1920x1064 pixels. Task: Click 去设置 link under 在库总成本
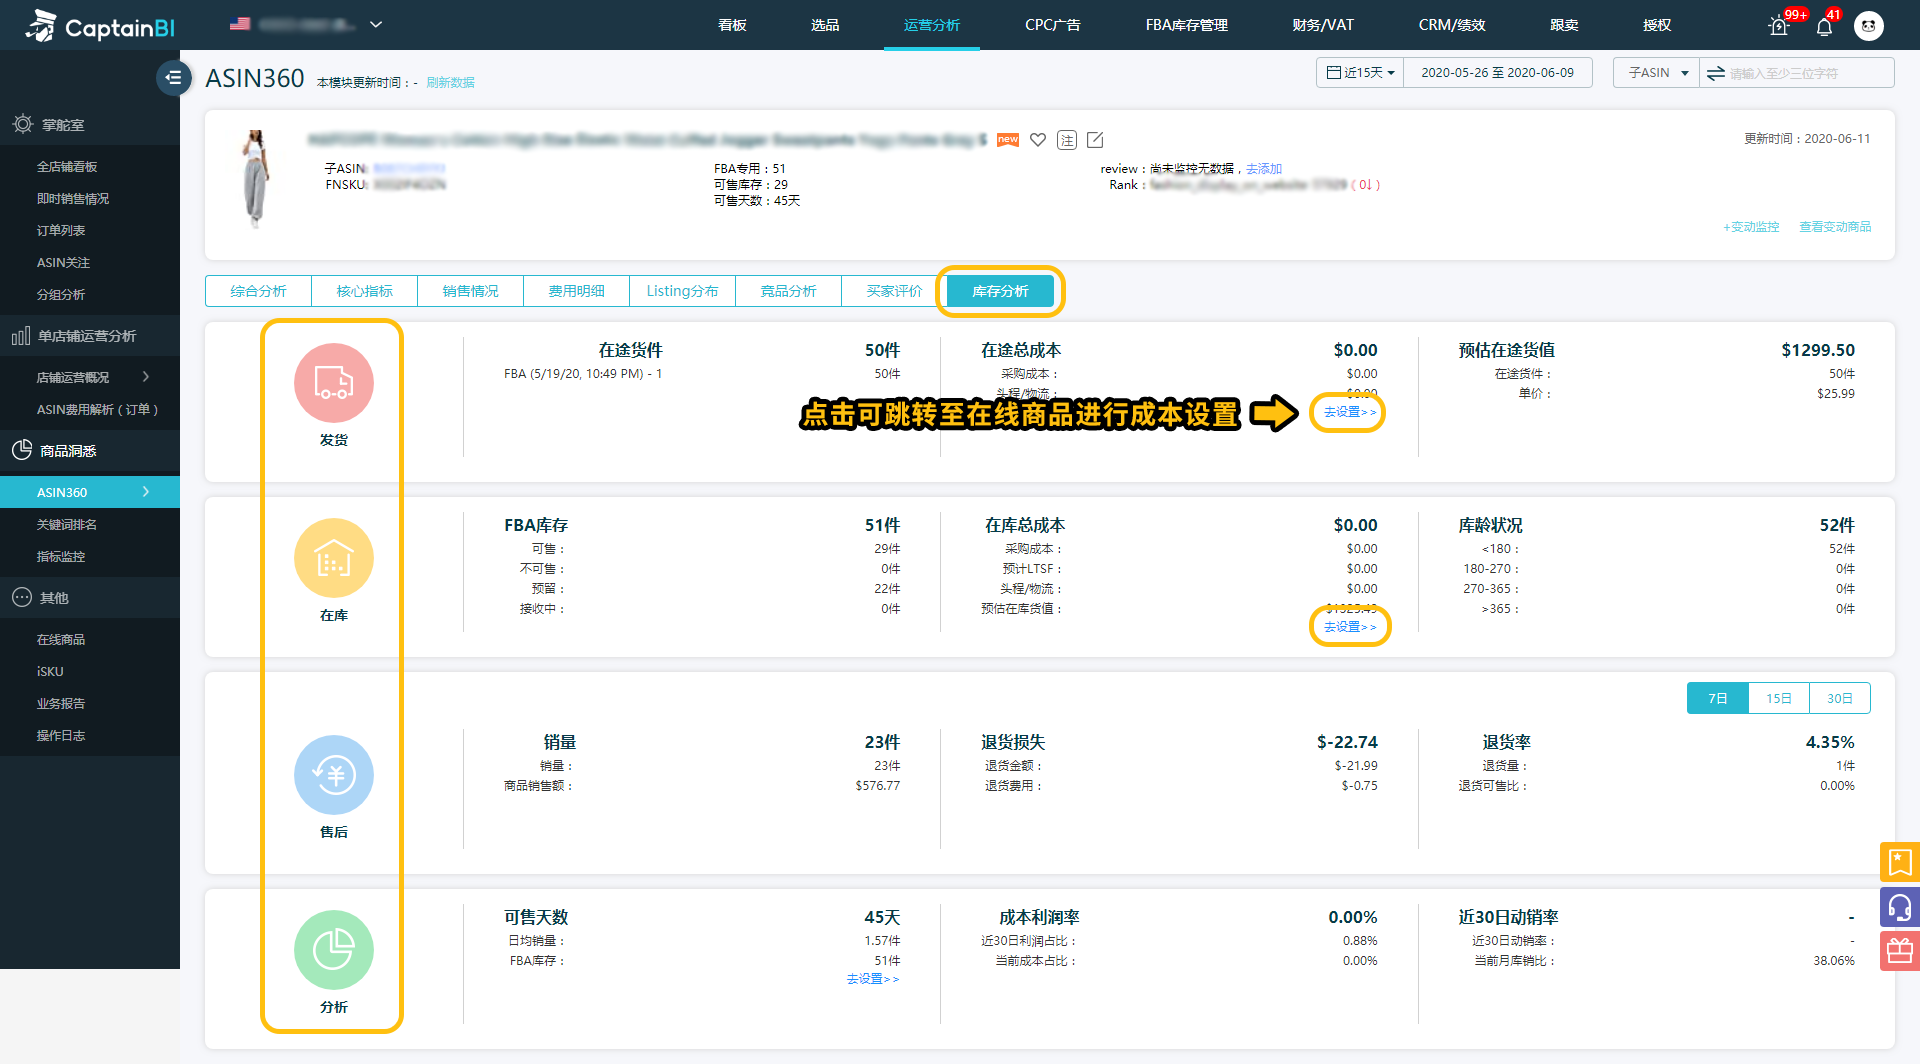pos(1350,627)
